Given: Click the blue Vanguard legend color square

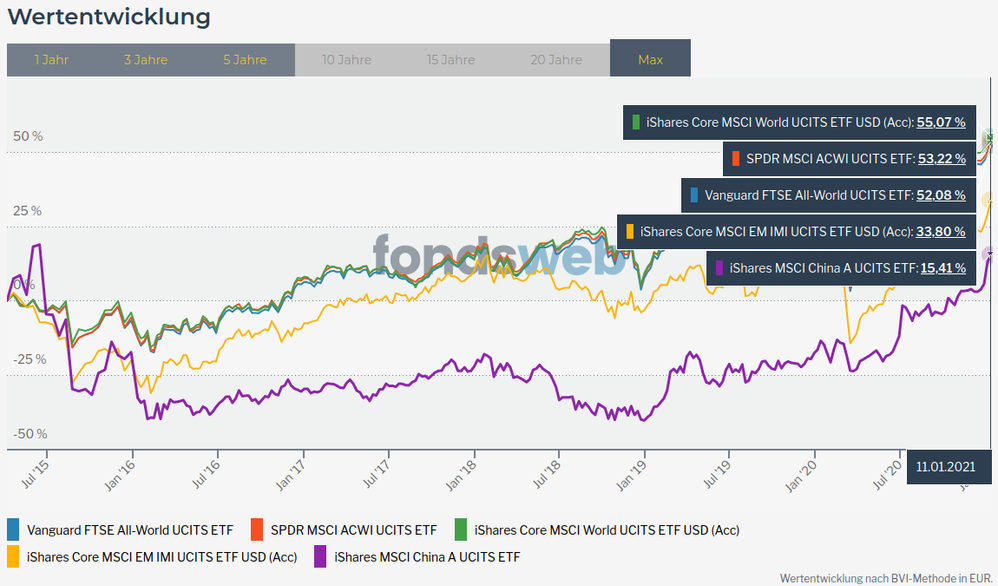Looking at the screenshot, I should click(14, 529).
